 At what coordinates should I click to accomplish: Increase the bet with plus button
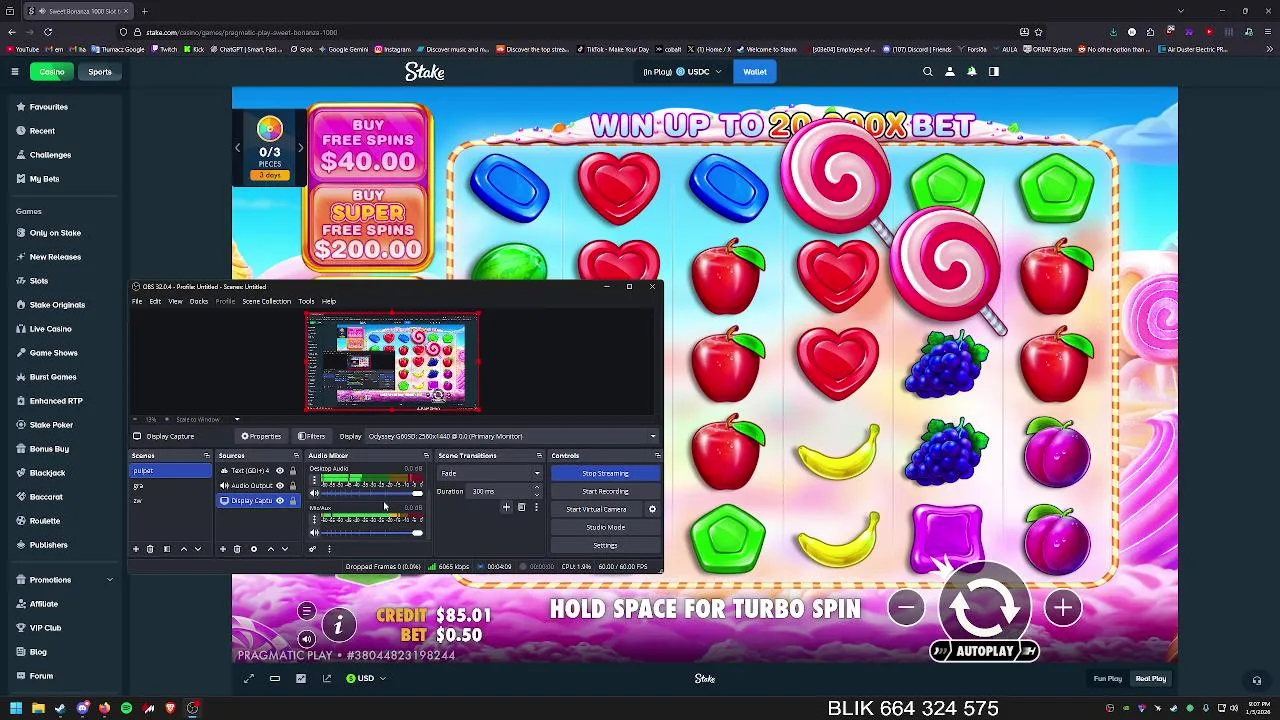point(1063,607)
